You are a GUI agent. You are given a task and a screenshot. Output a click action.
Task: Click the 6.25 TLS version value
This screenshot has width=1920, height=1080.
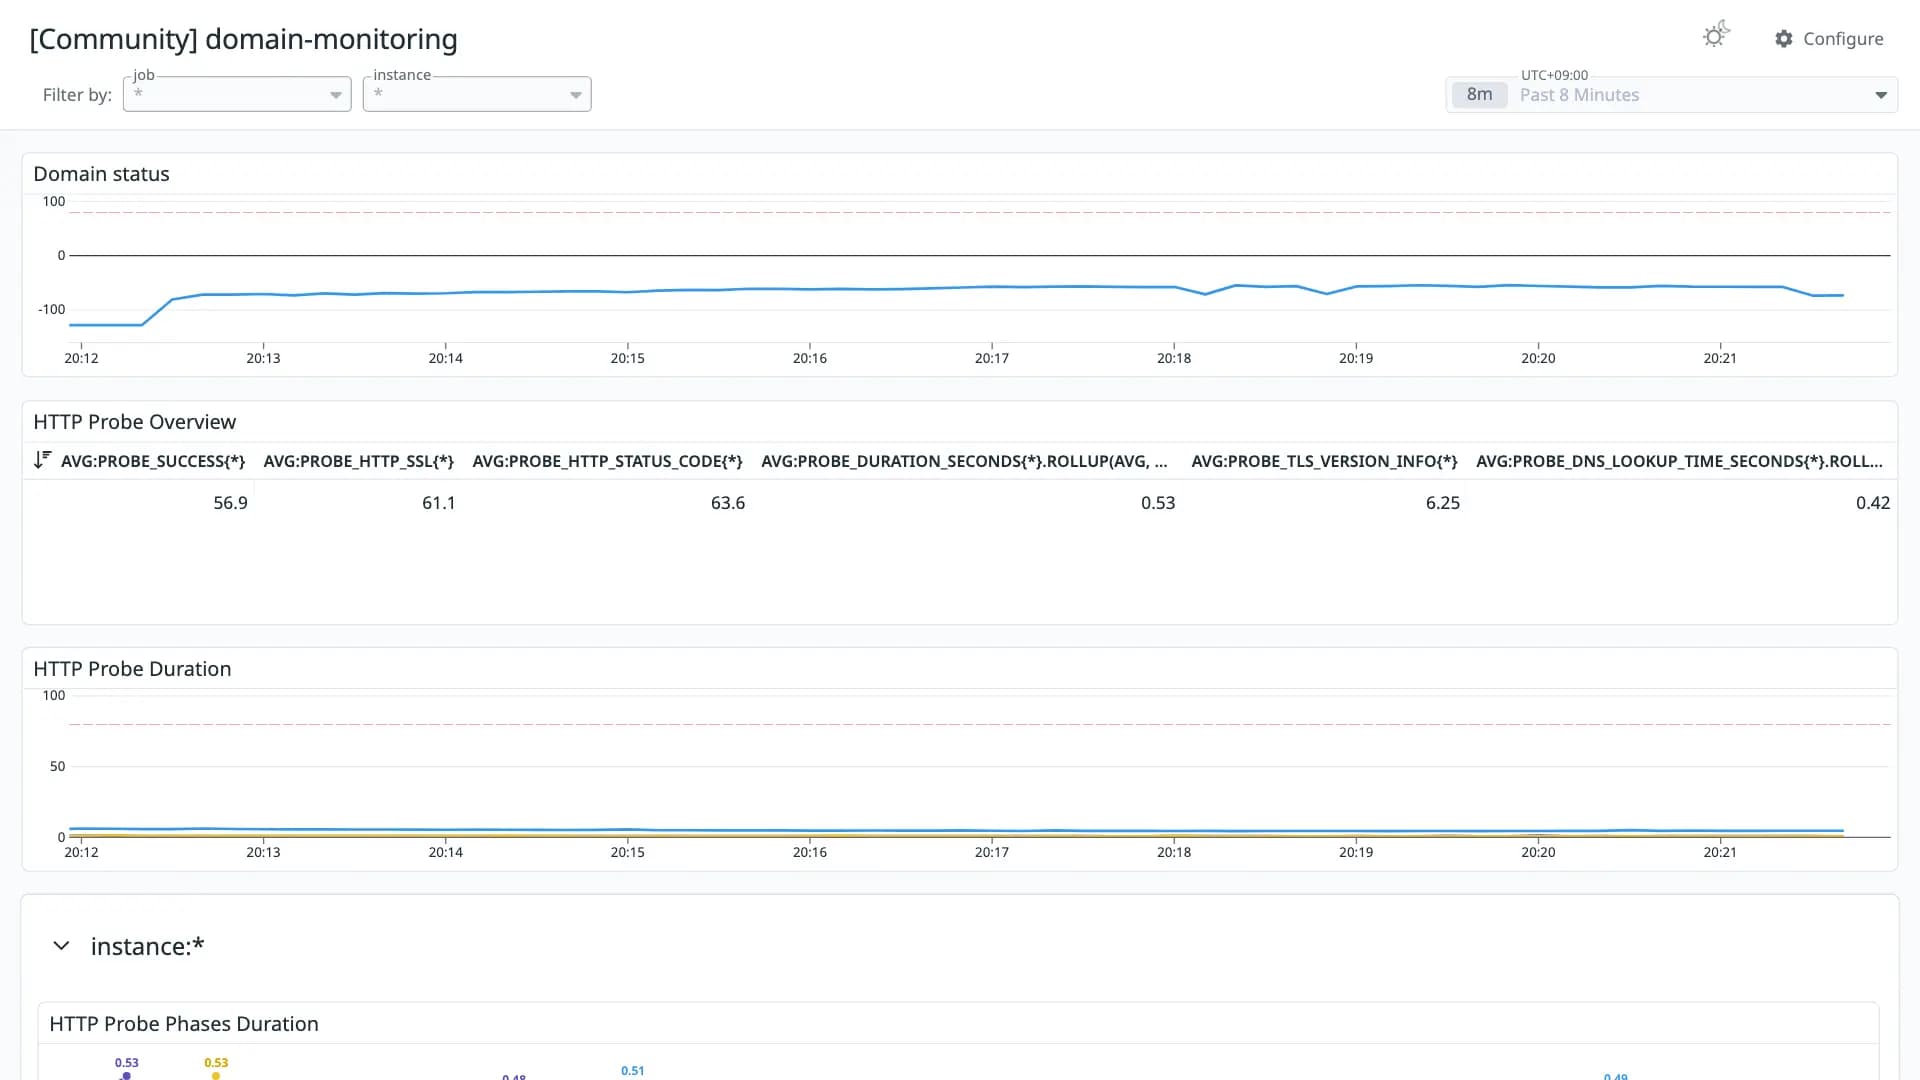tap(1442, 503)
